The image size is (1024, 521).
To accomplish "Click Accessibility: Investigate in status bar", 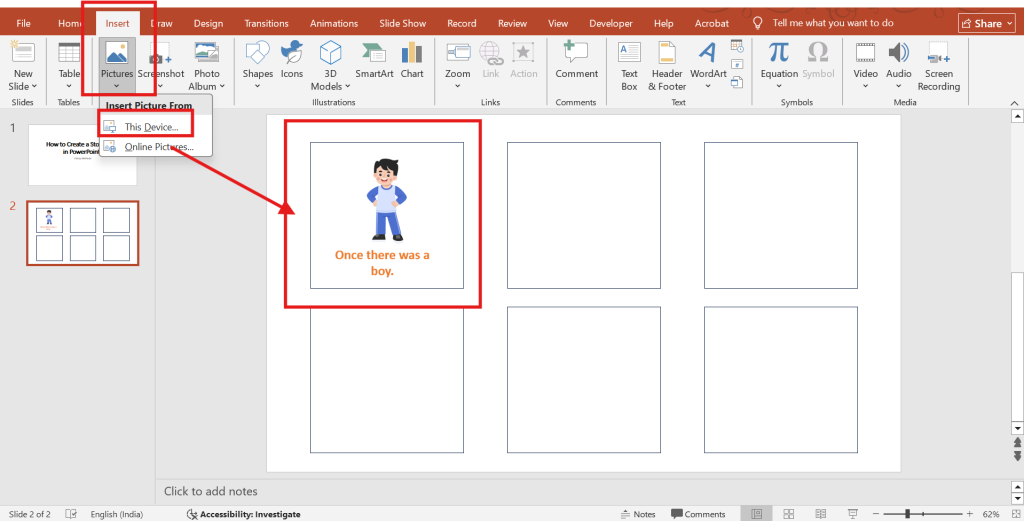I will [243, 514].
